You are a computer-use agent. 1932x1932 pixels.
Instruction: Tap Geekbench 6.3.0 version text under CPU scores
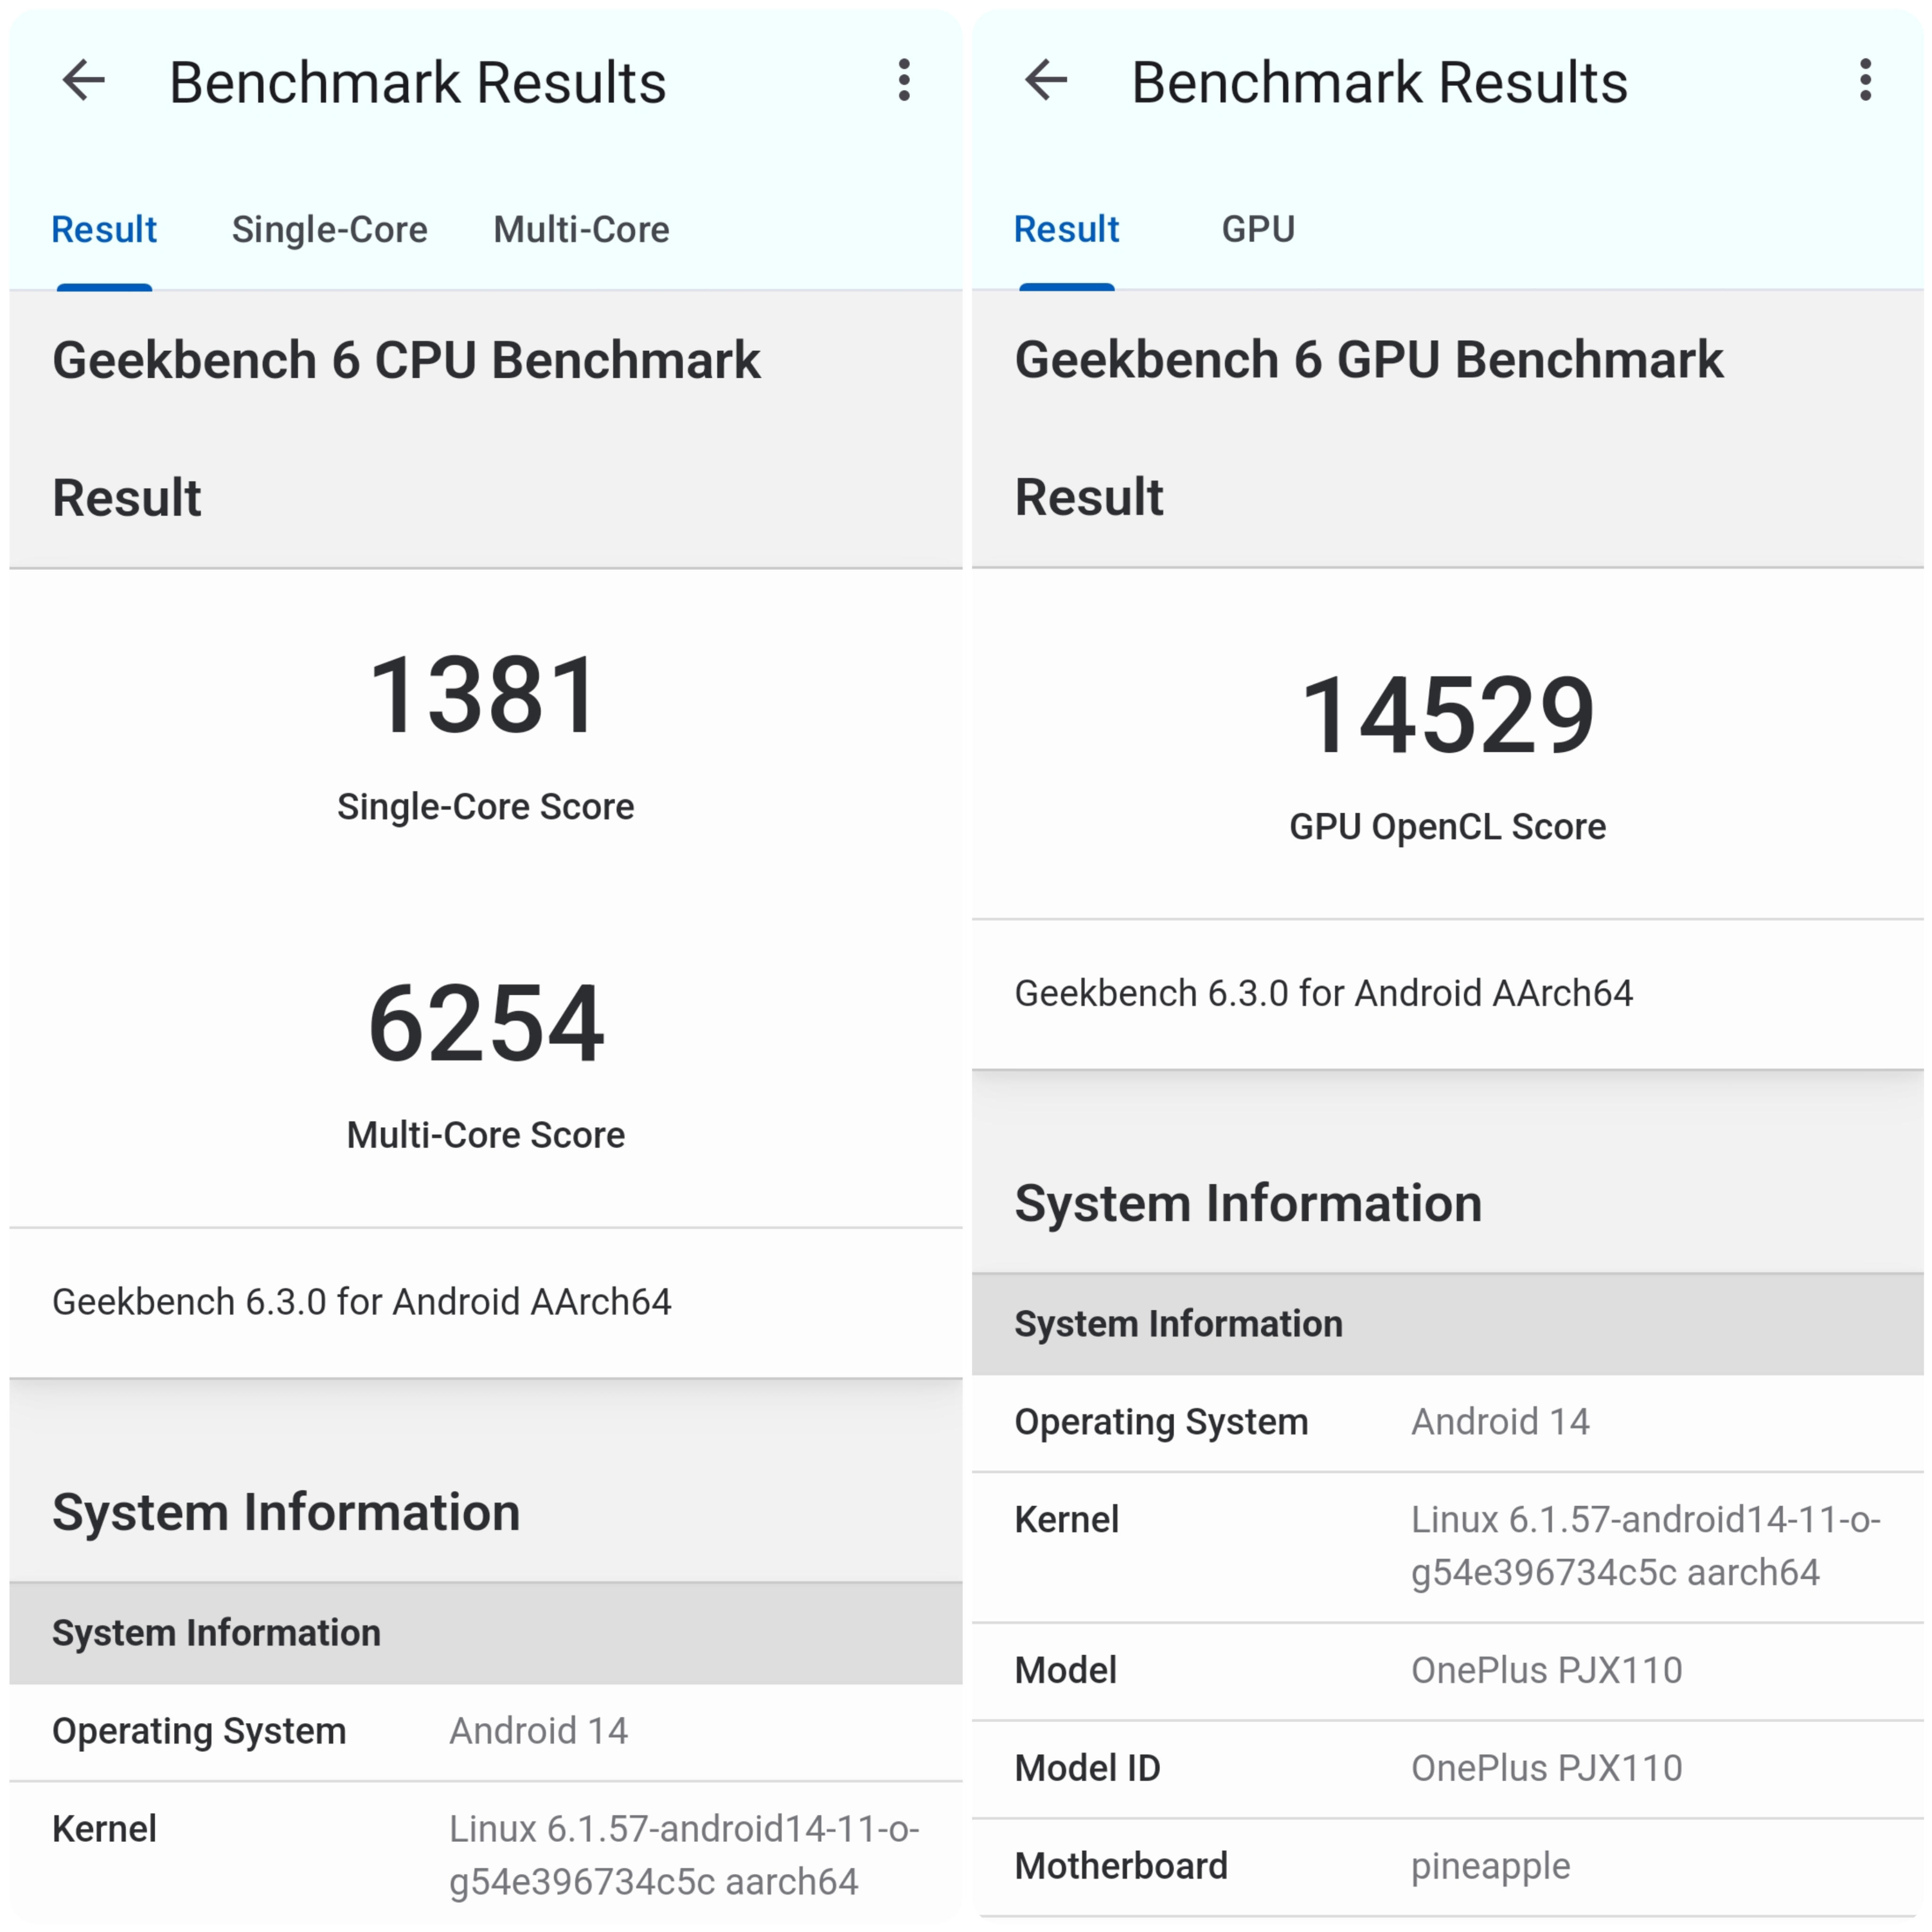[x=362, y=1302]
